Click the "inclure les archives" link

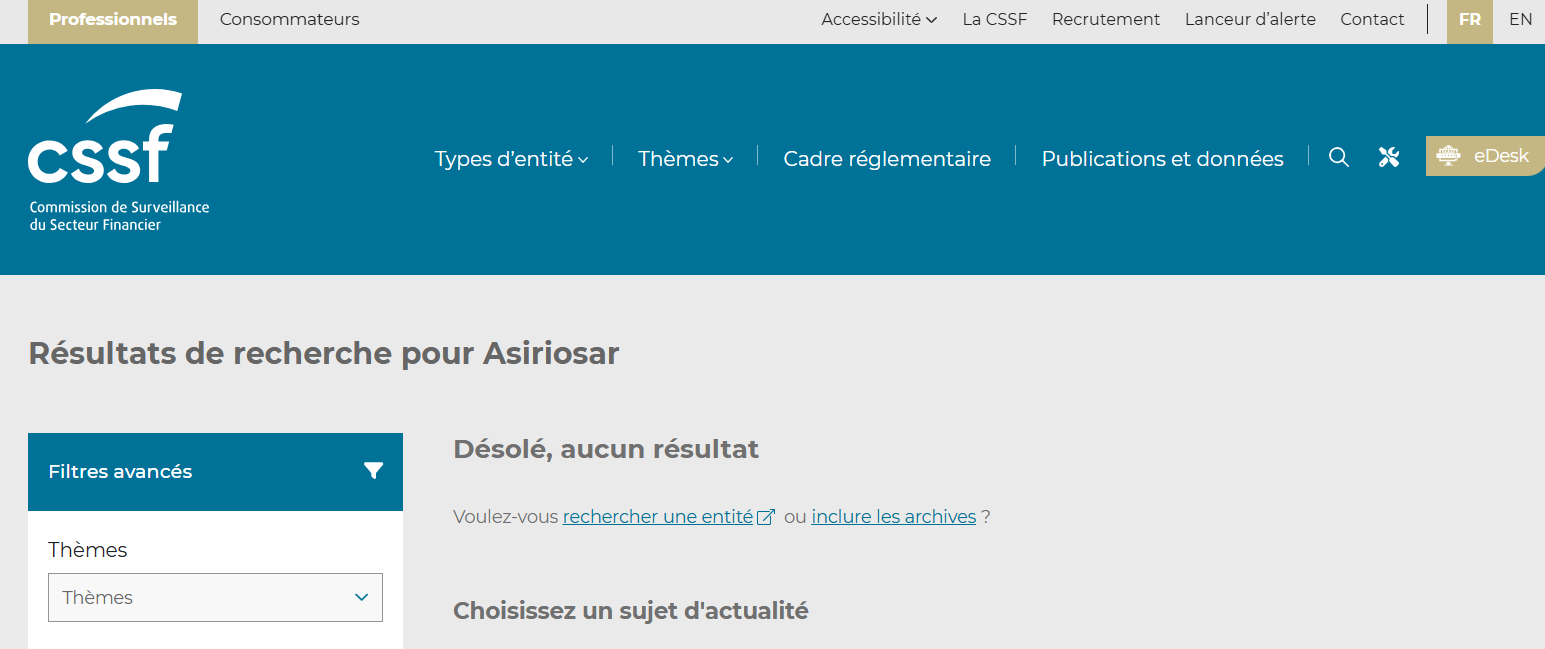pyautogui.click(x=893, y=517)
